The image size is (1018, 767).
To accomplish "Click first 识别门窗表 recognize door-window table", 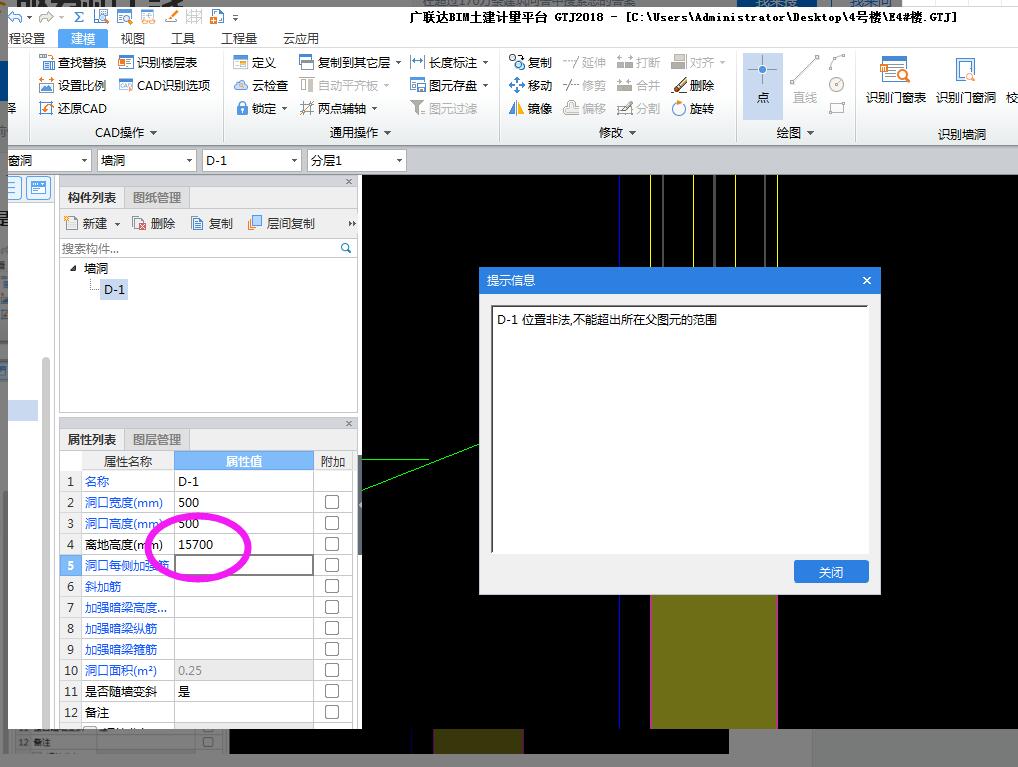I will [x=895, y=81].
